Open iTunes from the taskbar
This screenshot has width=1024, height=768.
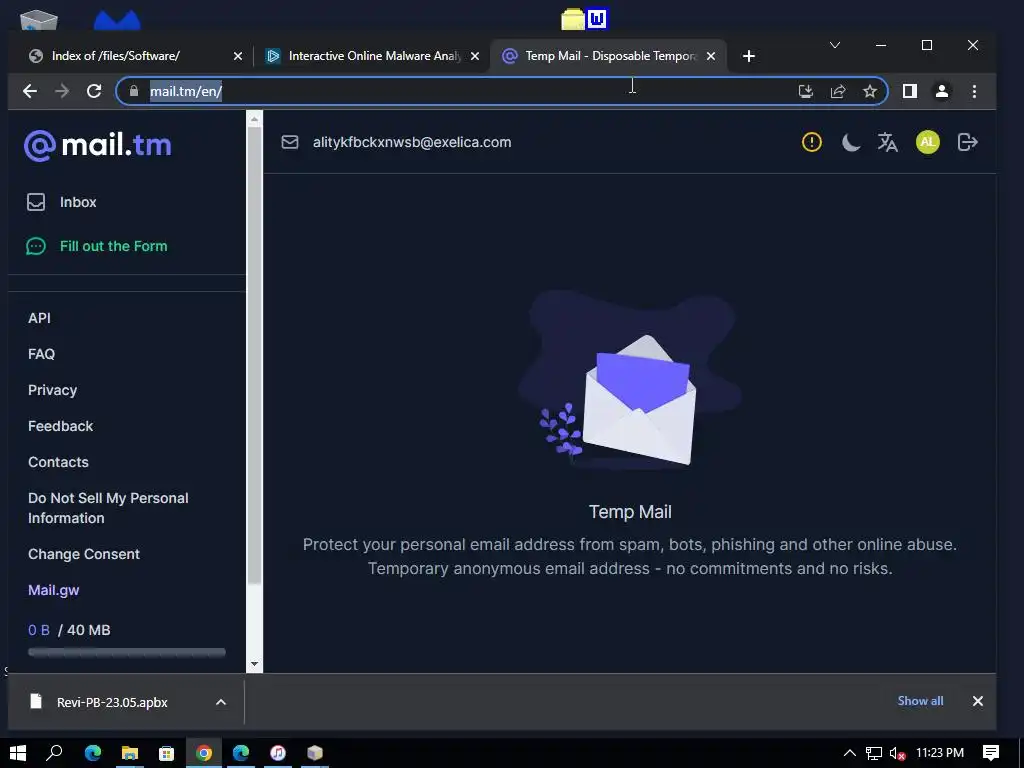click(x=278, y=753)
